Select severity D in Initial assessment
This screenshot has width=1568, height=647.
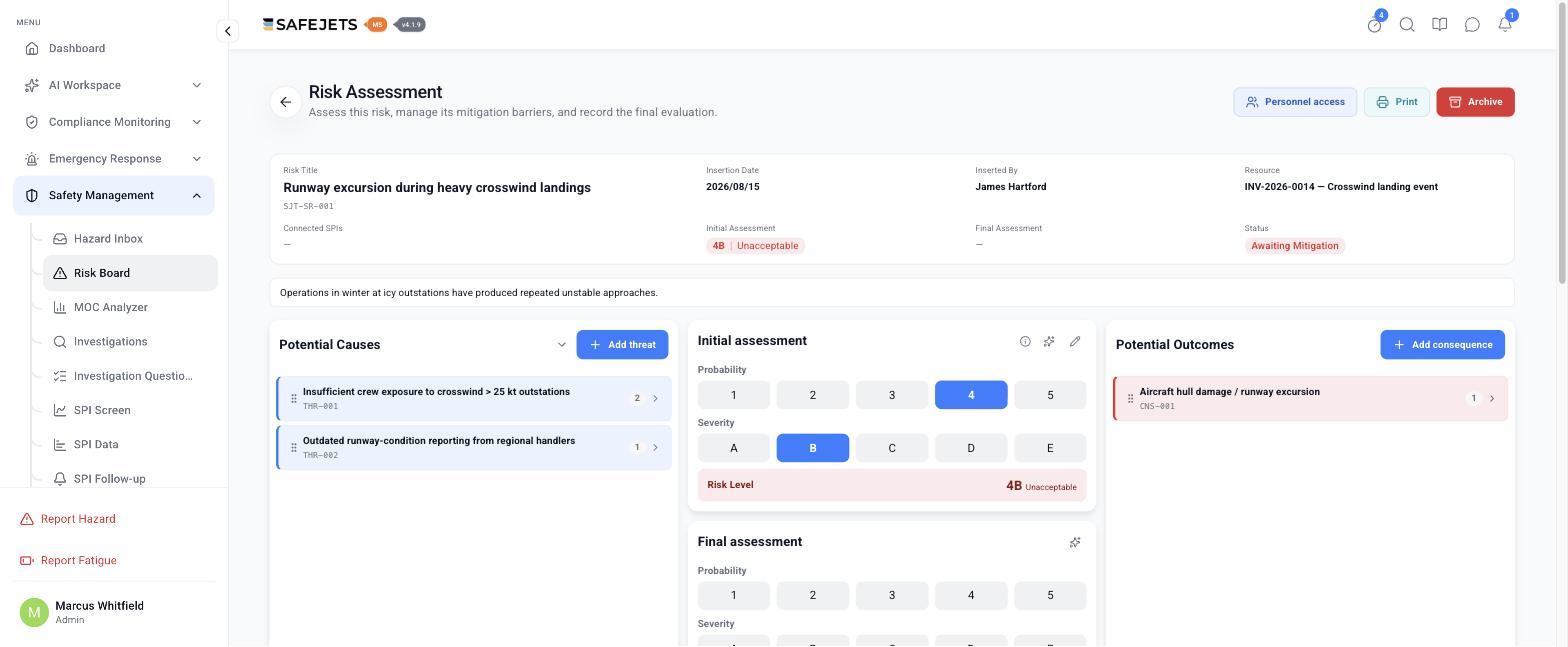click(x=971, y=448)
